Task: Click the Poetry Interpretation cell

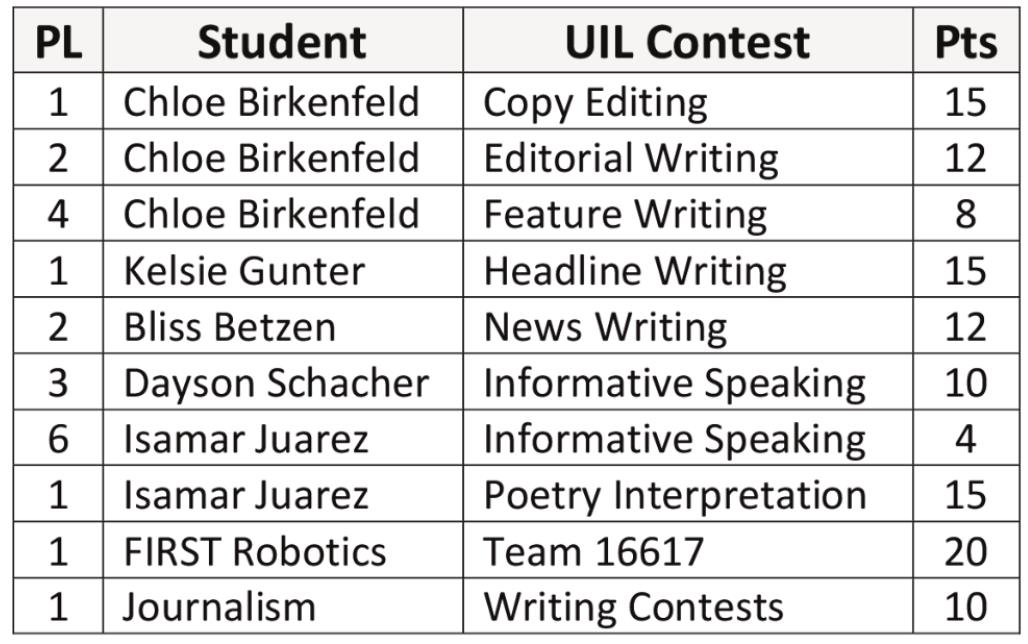Action: (x=688, y=494)
